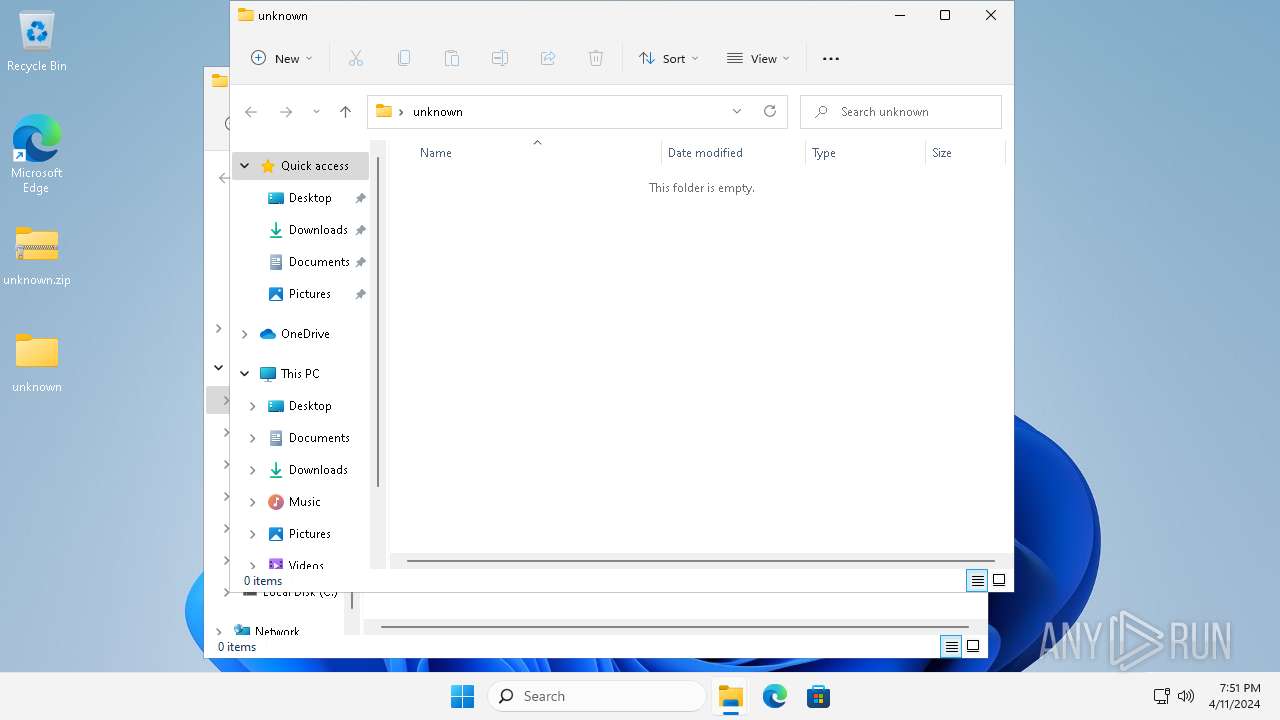Open the See more ellipsis menu
Image resolution: width=1280 pixels, height=720 pixels.
click(831, 58)
